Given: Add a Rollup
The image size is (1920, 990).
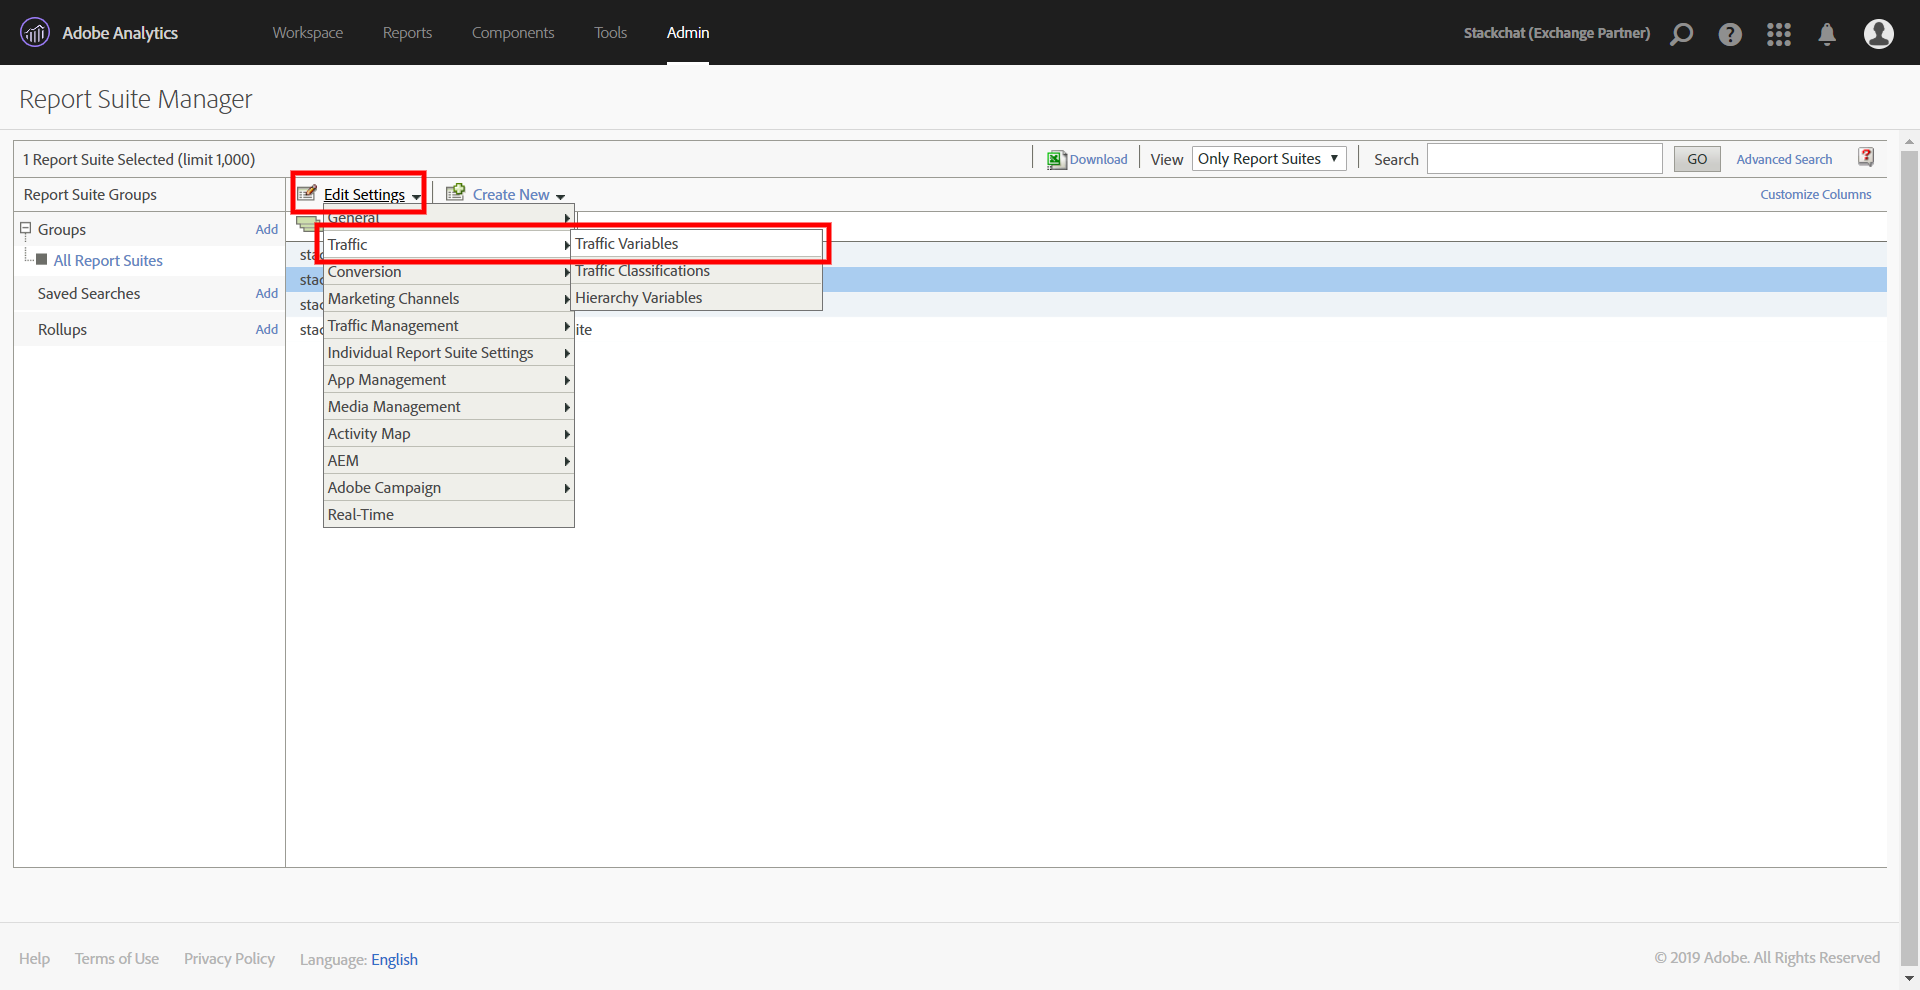Looking at the screenshot, I should 267,330.
